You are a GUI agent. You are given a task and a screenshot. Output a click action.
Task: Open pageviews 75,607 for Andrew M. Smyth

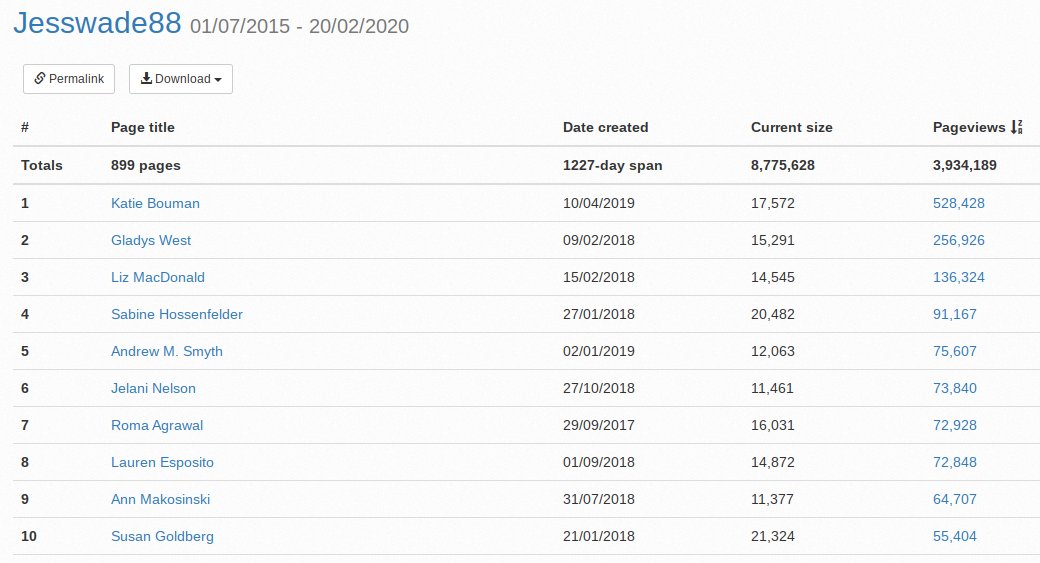[954, 351]
